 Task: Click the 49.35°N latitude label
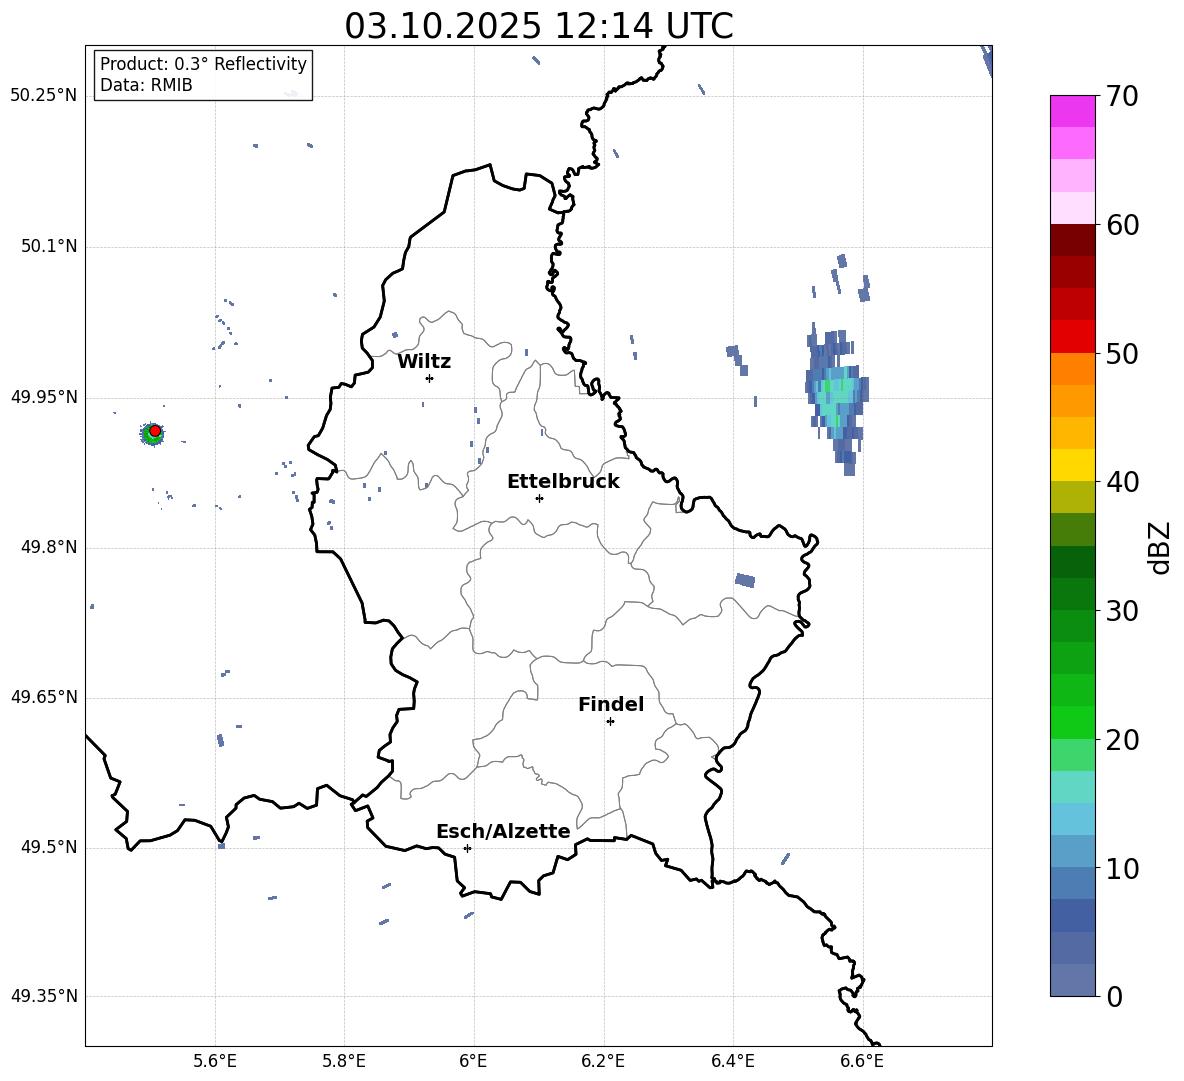43,996
